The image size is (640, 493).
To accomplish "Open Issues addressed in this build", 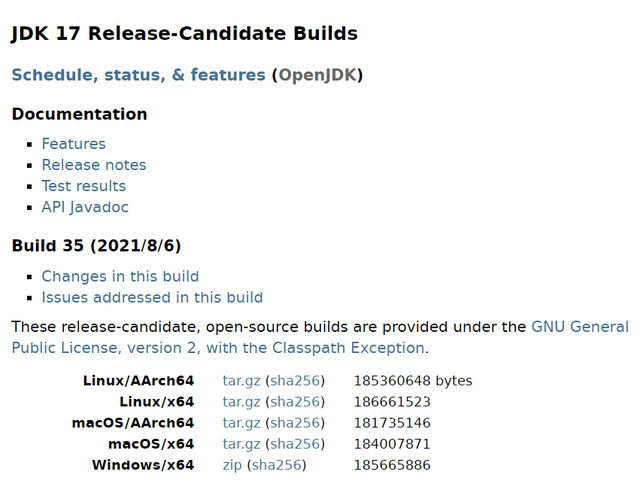I will click(152, 298).
